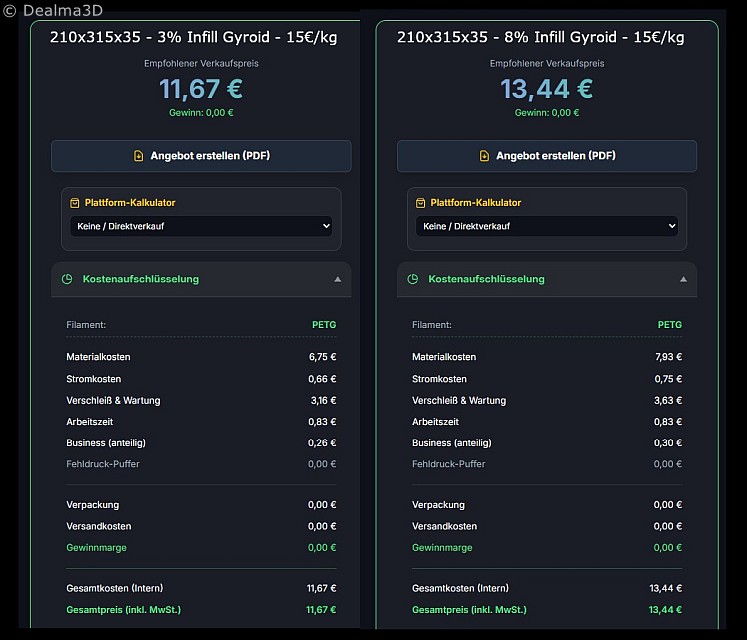Click the Plattform-Kalkulator store icon in right panel
Image resolution: width=747 pixels, height=640 pixels.
point(421,203)
